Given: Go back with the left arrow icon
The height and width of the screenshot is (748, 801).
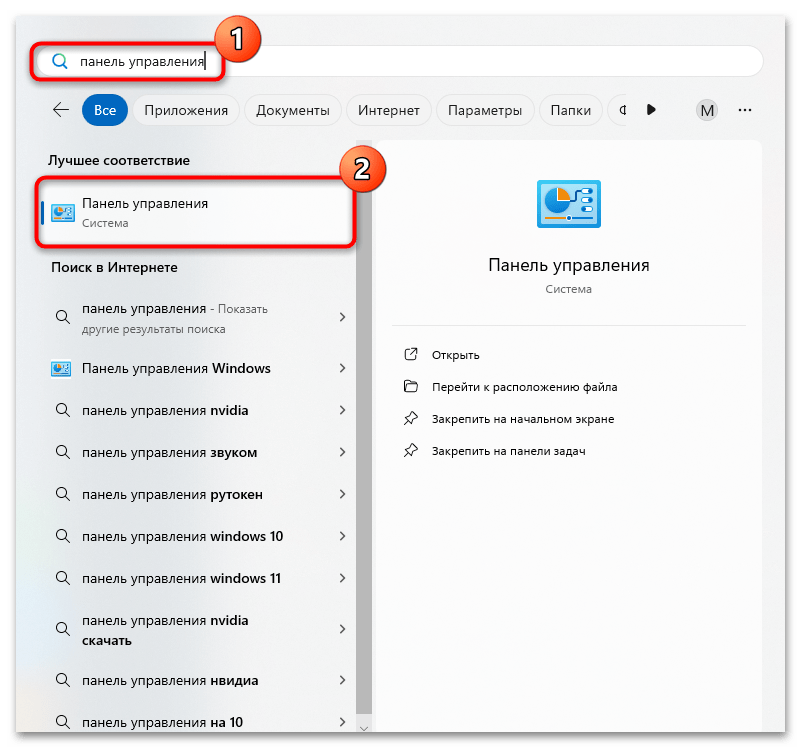Looking at the screenshot, I should click(x=61, y=110).
